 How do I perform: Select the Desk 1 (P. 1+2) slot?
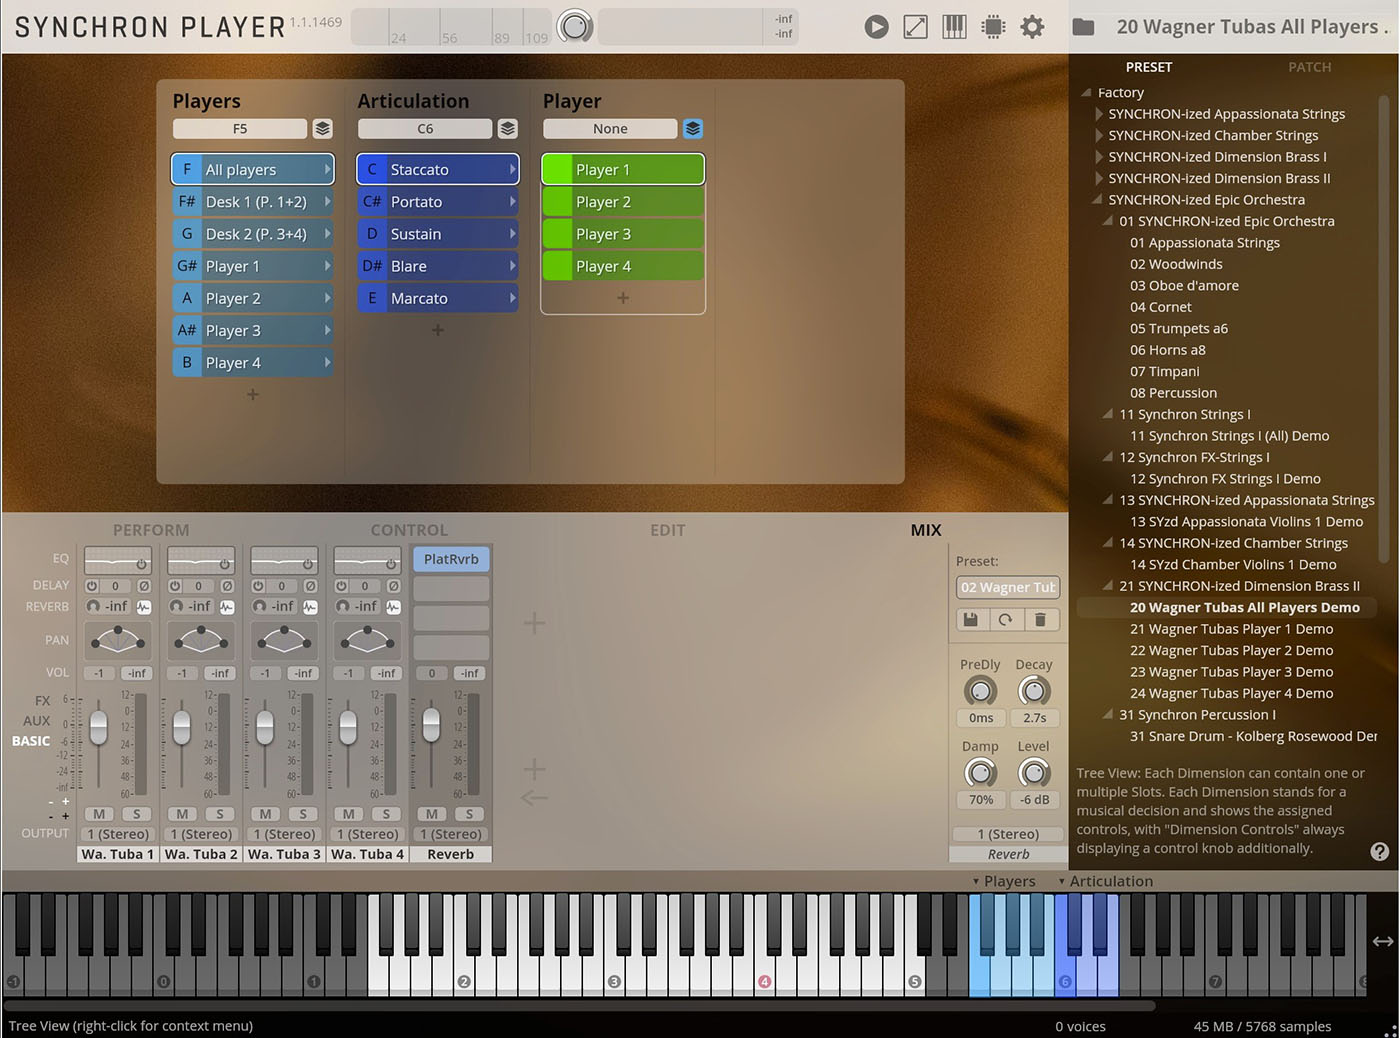click(x=252, y=202)
